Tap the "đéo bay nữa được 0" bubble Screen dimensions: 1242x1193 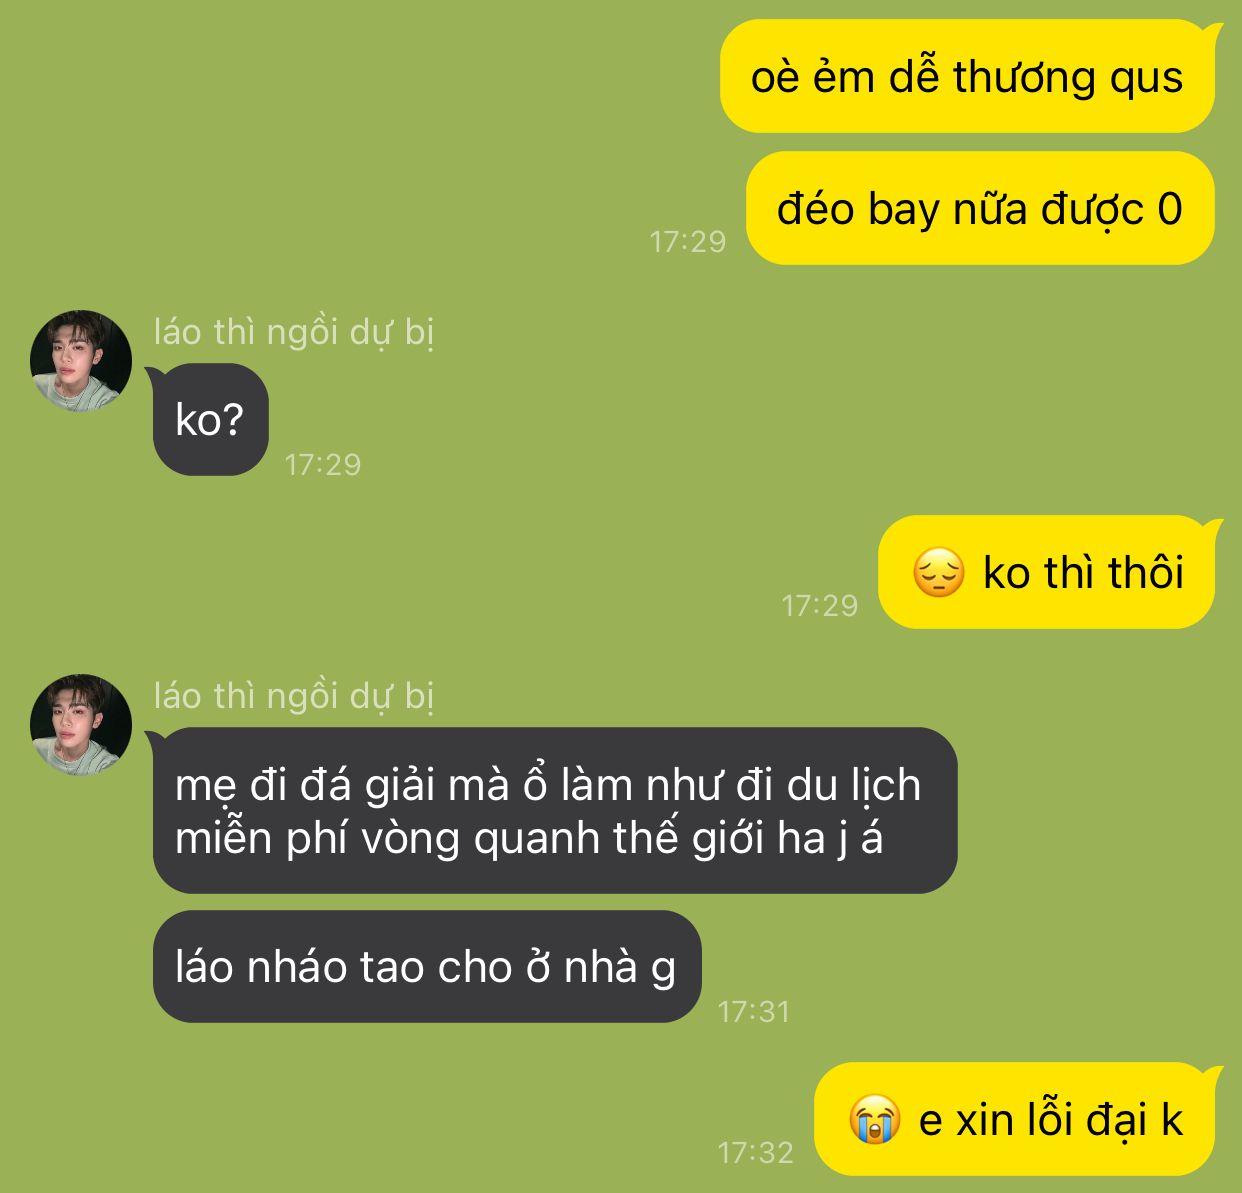click(981, 209)
